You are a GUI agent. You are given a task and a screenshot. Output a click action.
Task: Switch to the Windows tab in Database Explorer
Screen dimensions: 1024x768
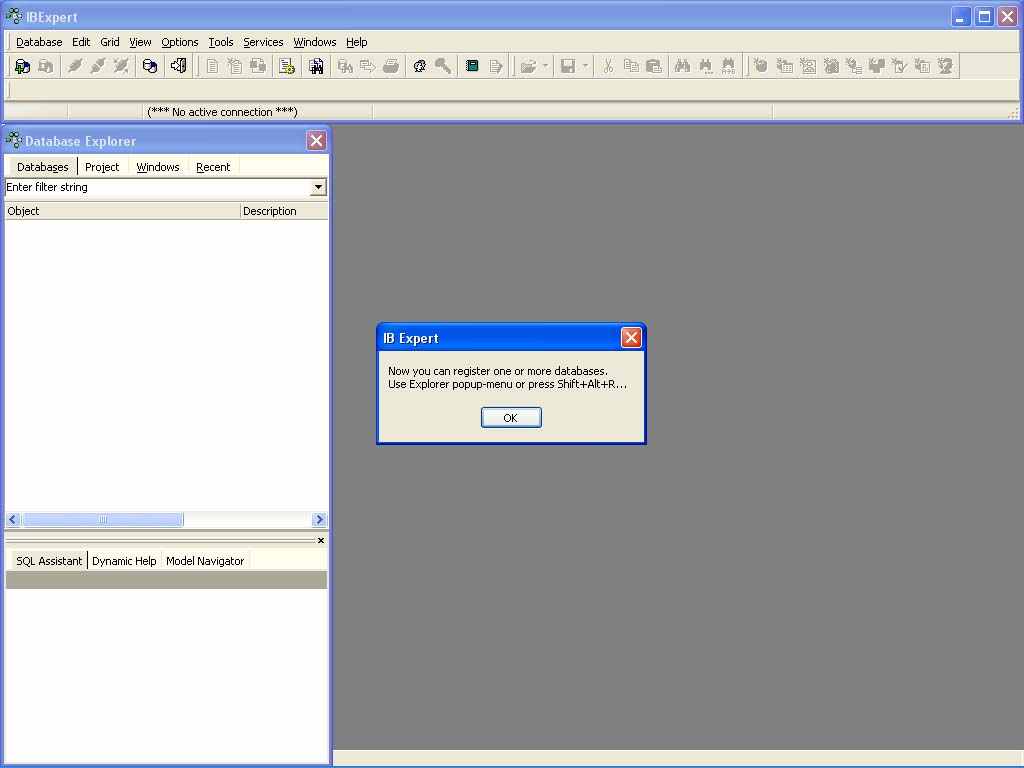157,167
